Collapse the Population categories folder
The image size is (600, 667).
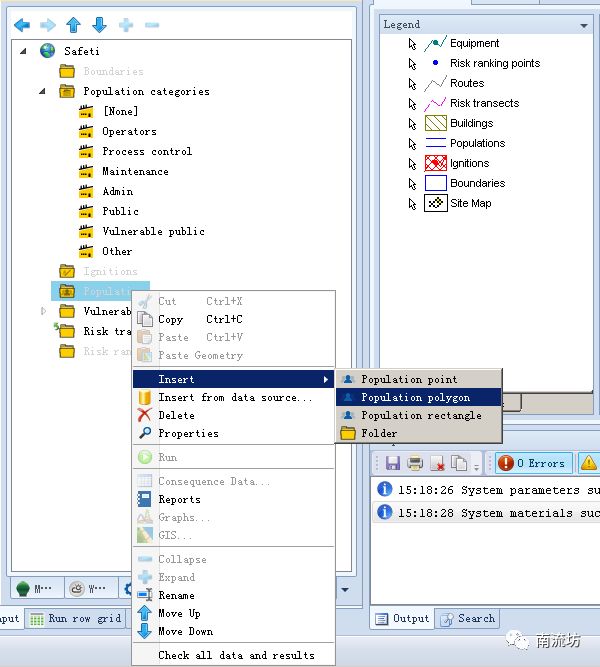[42, 91]
